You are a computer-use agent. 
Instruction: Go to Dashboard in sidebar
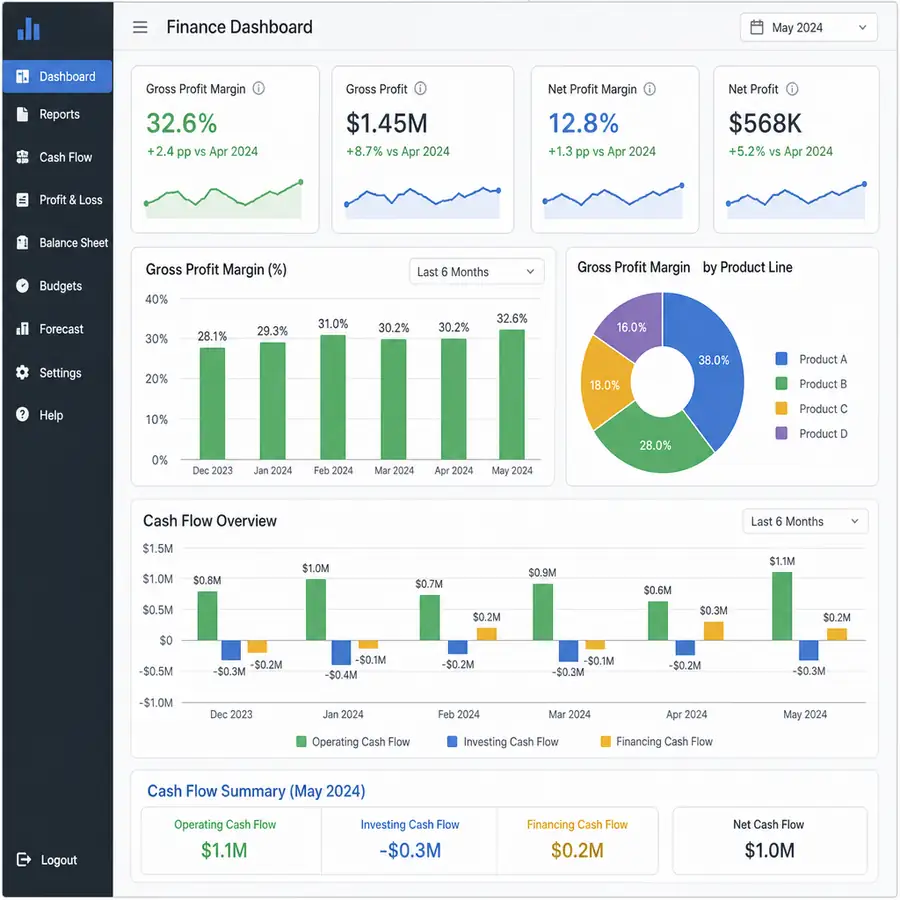click(57, 76)
